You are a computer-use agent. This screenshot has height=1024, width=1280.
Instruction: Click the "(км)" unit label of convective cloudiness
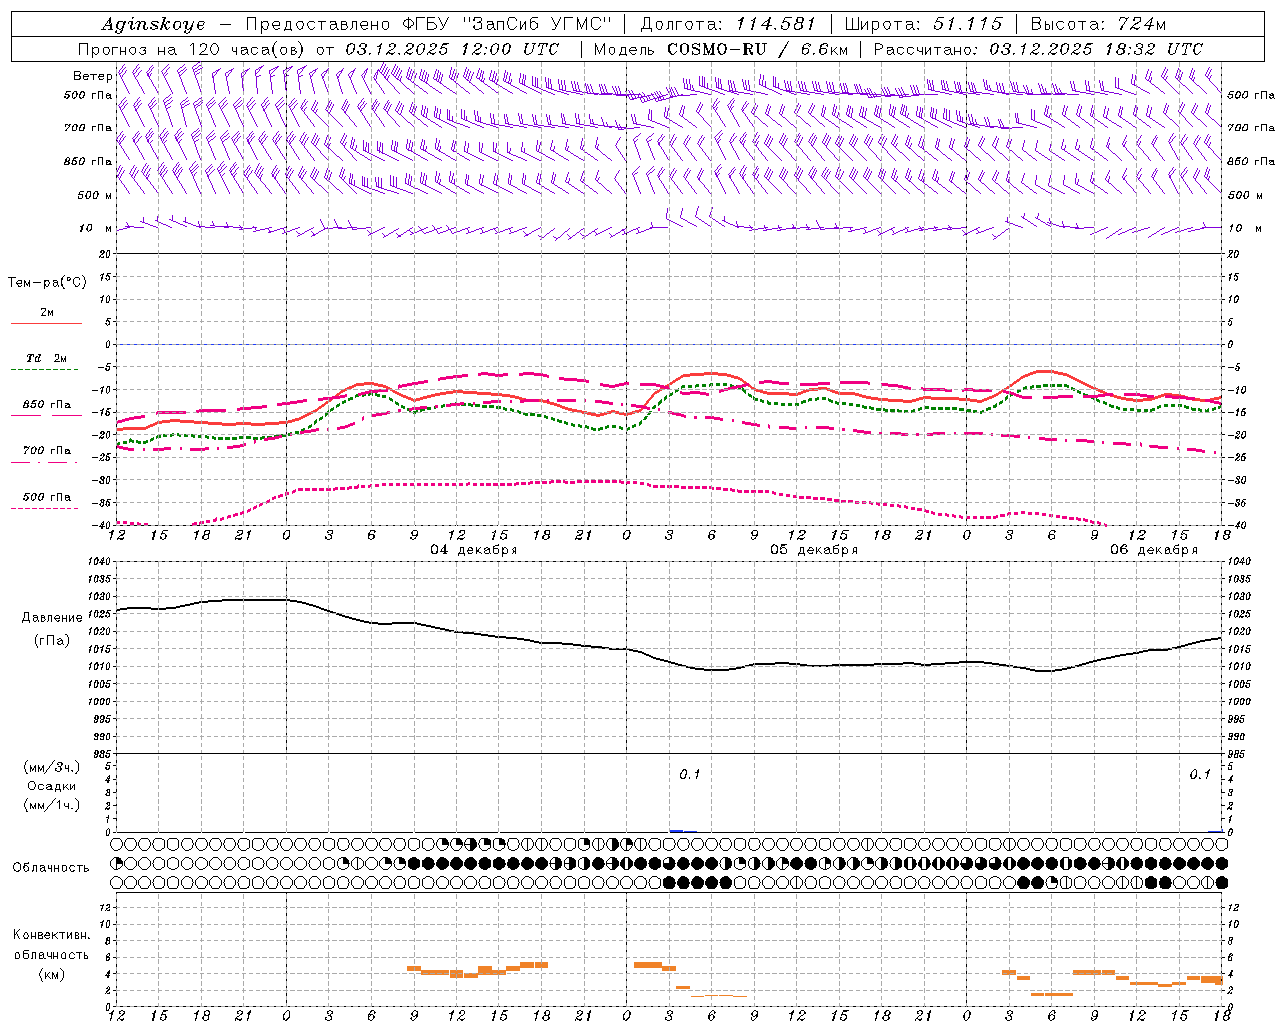click(51, 974)
